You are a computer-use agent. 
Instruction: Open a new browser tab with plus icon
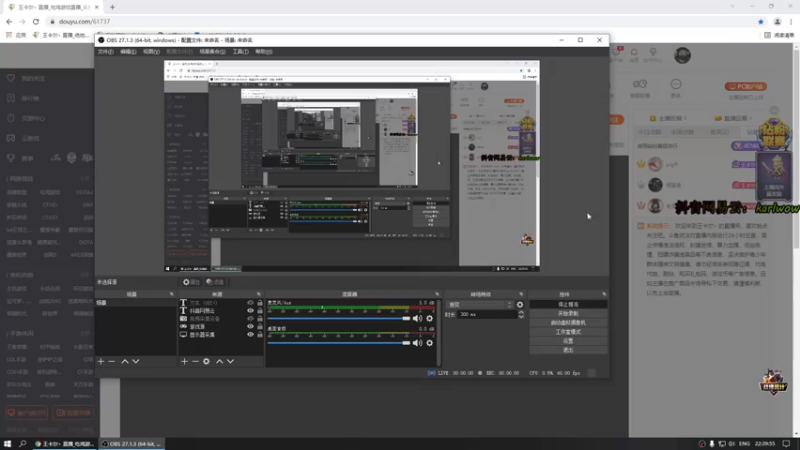[x=112, y=7]
